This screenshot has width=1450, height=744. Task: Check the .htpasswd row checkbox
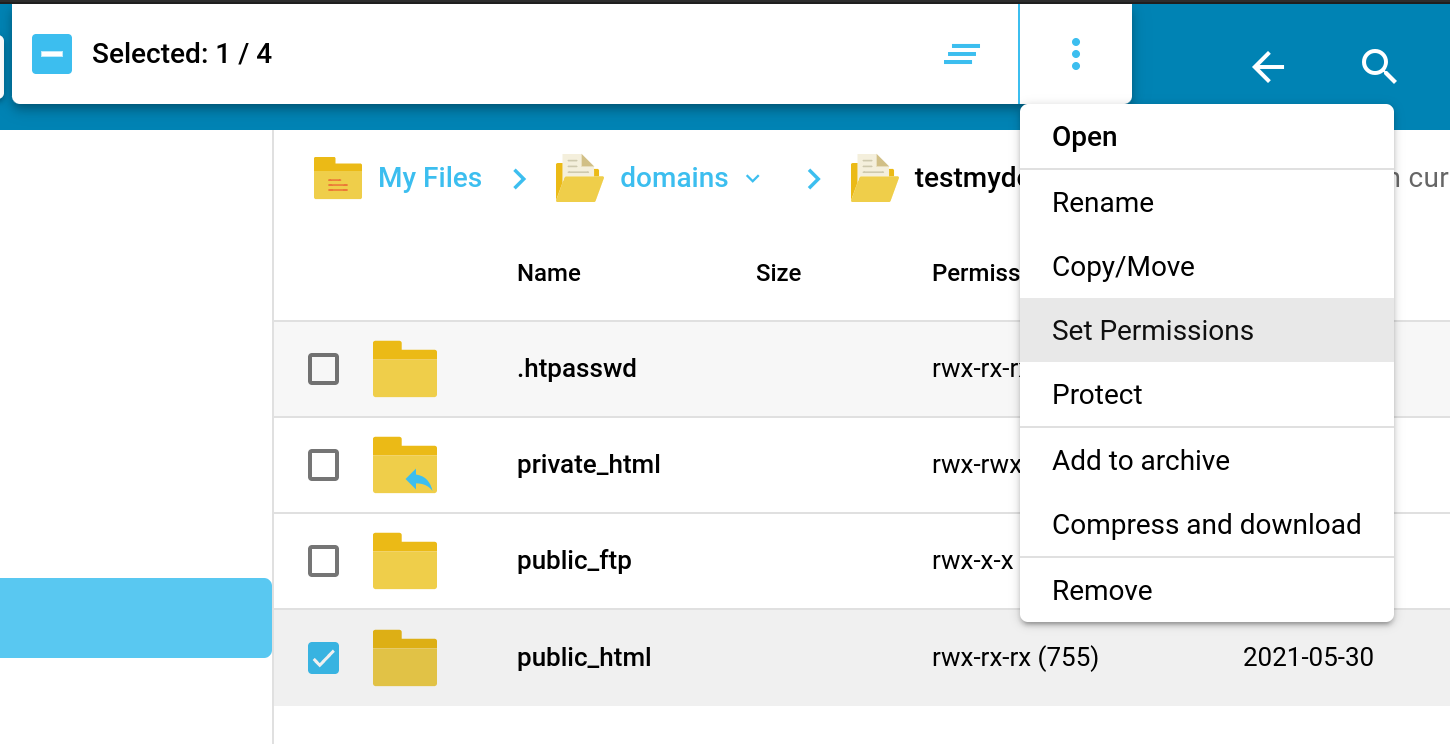coord(323,369)
